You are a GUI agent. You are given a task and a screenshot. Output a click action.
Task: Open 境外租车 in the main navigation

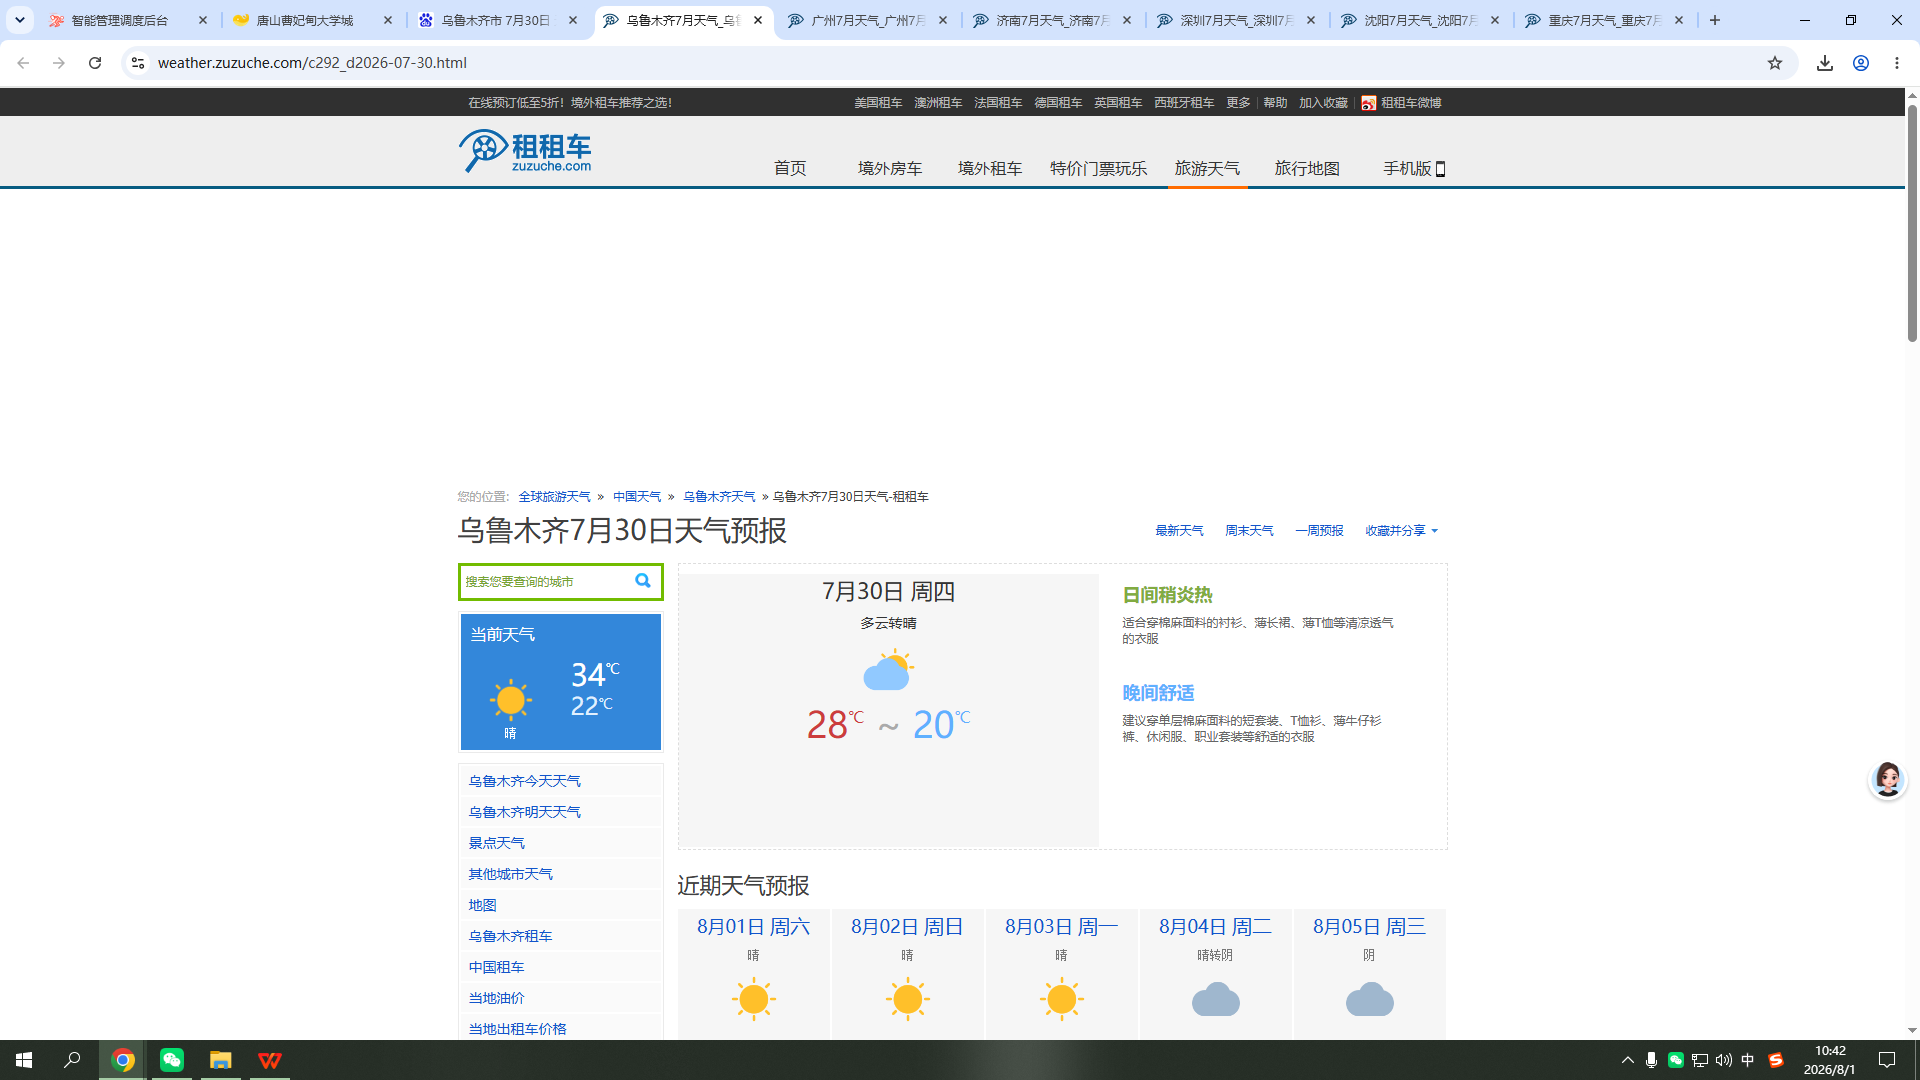pos(990,168)
